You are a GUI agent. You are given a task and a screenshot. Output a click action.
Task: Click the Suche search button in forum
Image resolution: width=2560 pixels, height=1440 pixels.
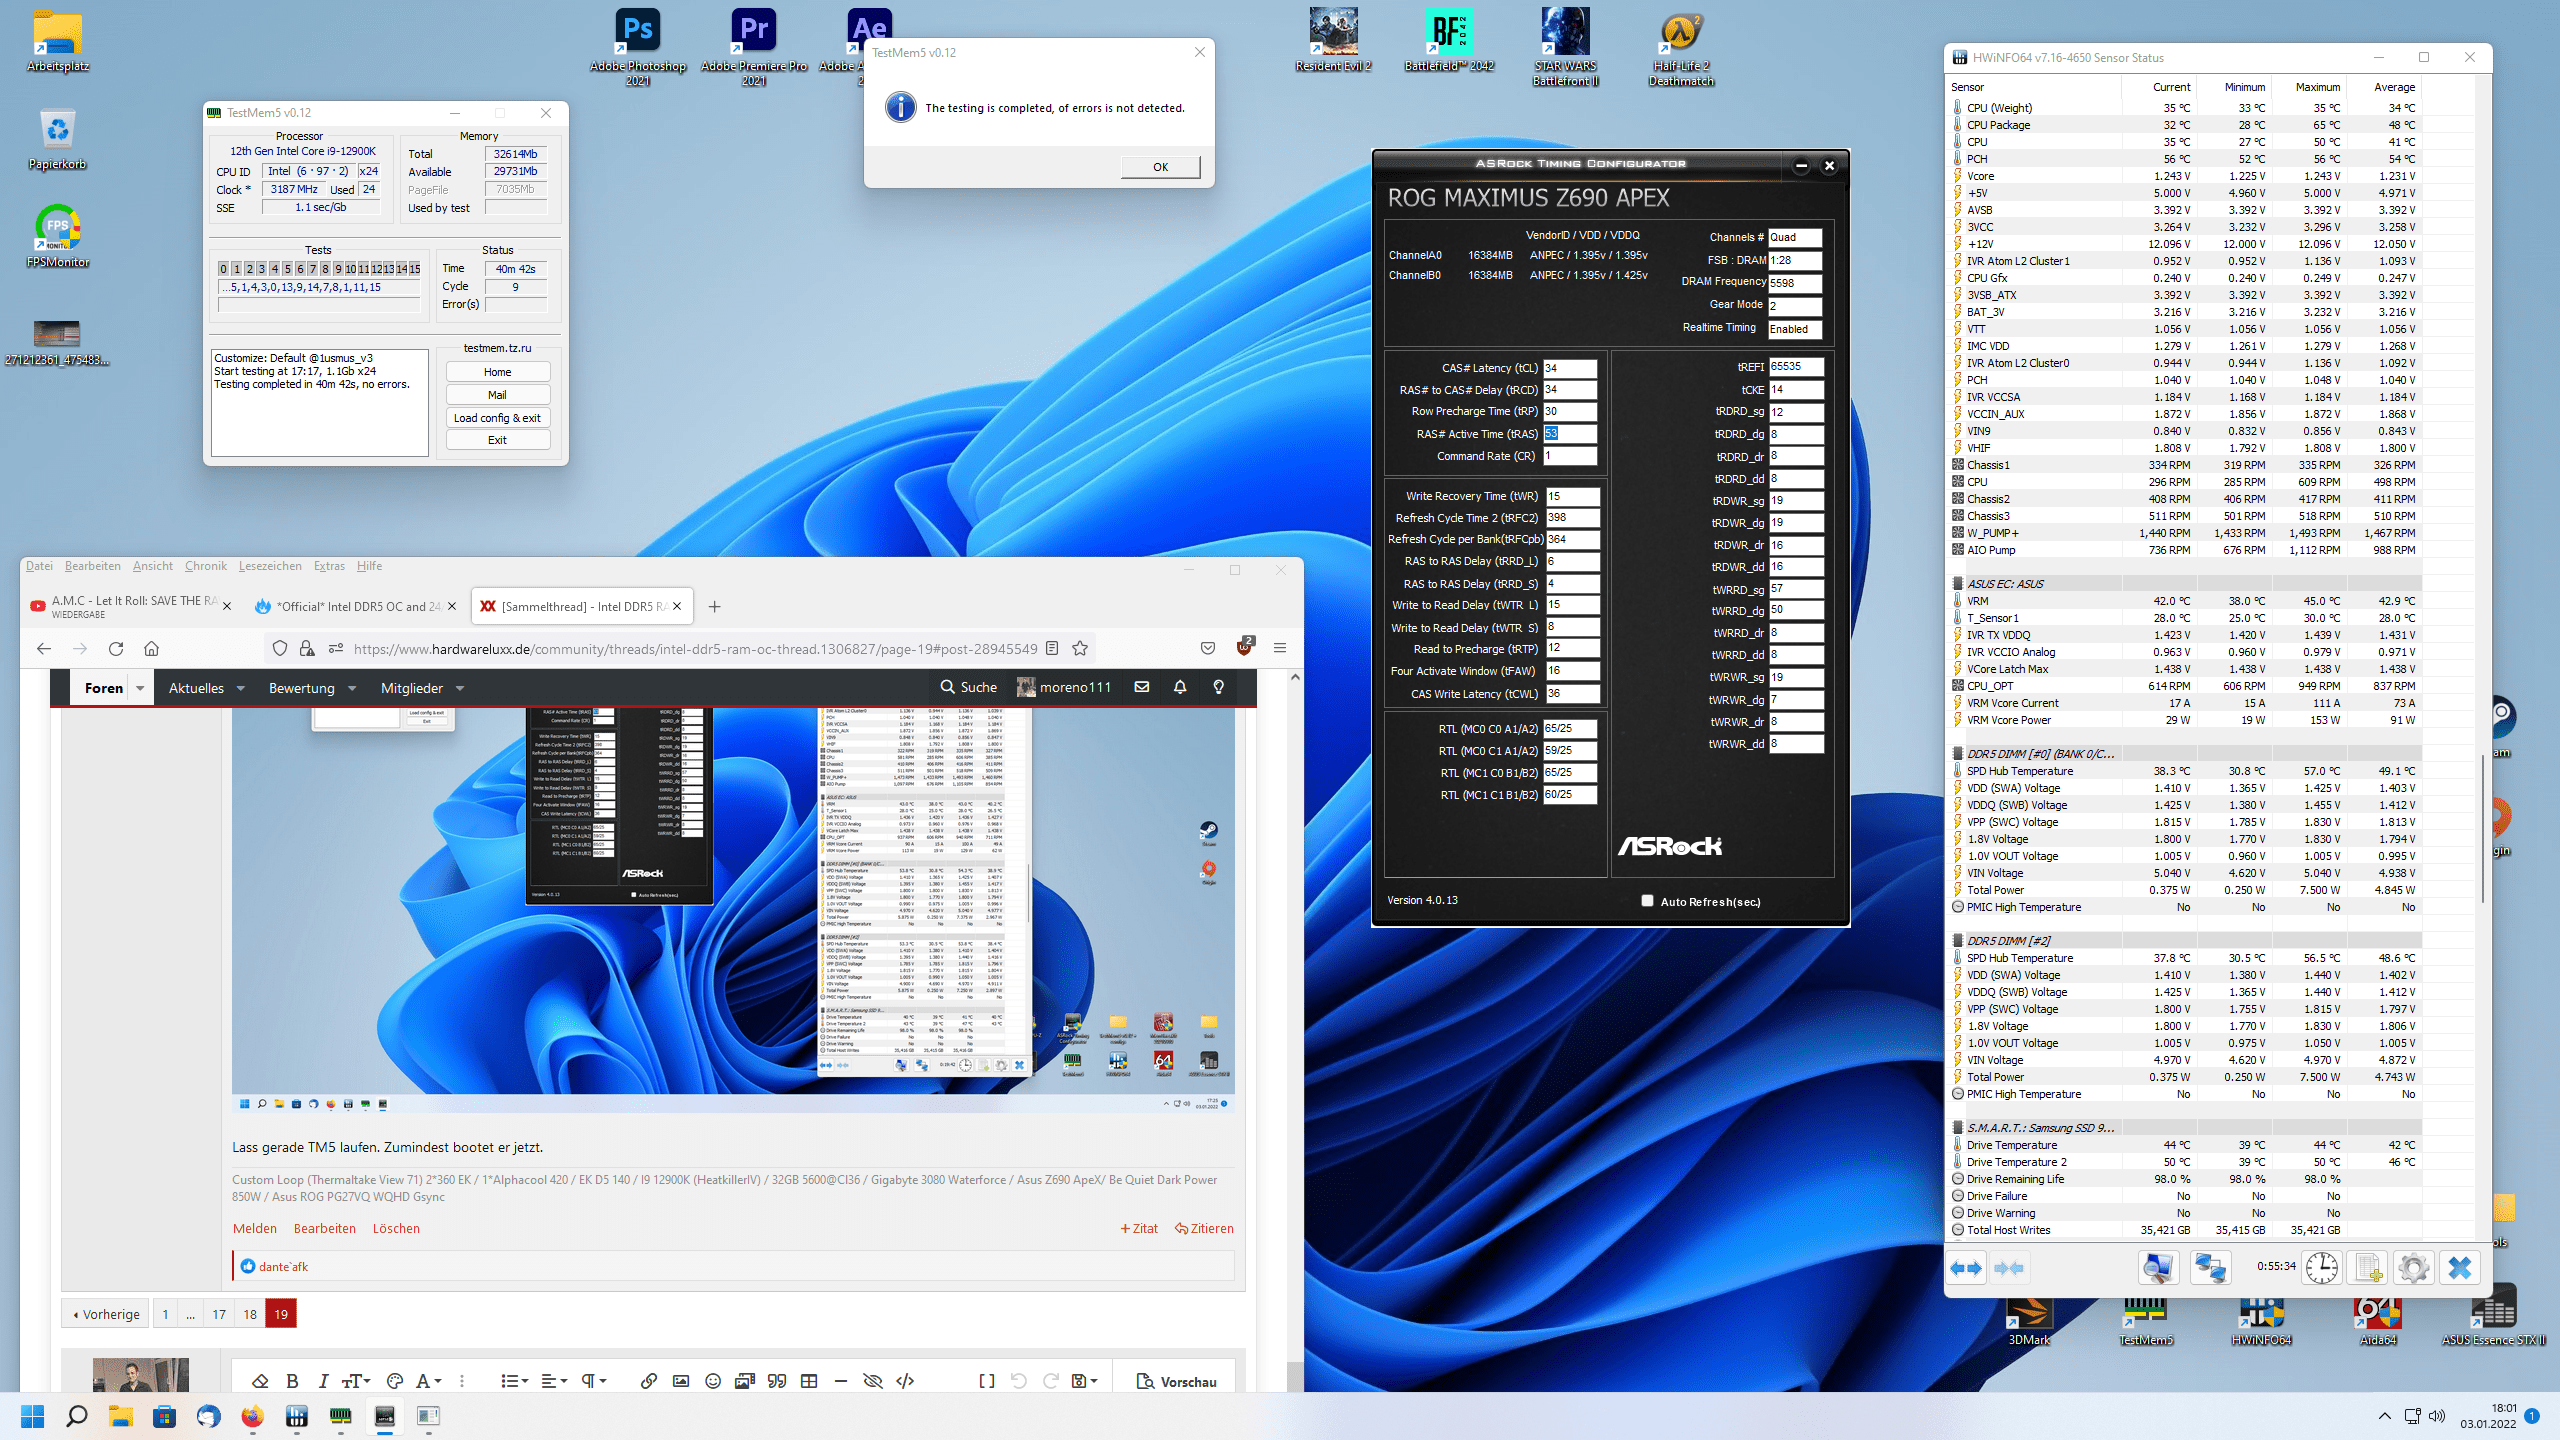[968, 687]
